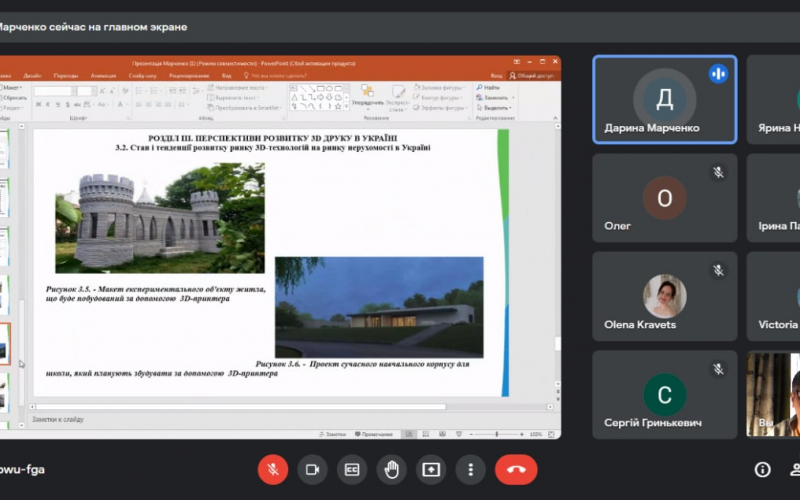Open the font color A dropdown
Viewport: 800px width, 500px height.
(121, 105)
